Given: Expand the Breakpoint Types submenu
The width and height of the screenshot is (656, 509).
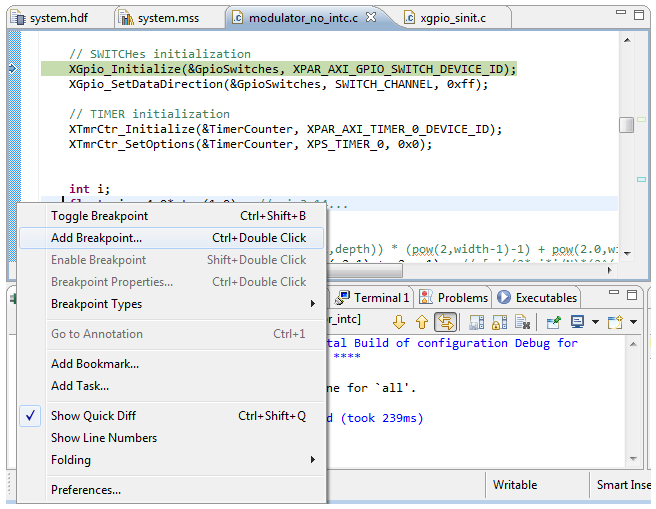Looking at the screenshot, I should click(x=172, y=304).
